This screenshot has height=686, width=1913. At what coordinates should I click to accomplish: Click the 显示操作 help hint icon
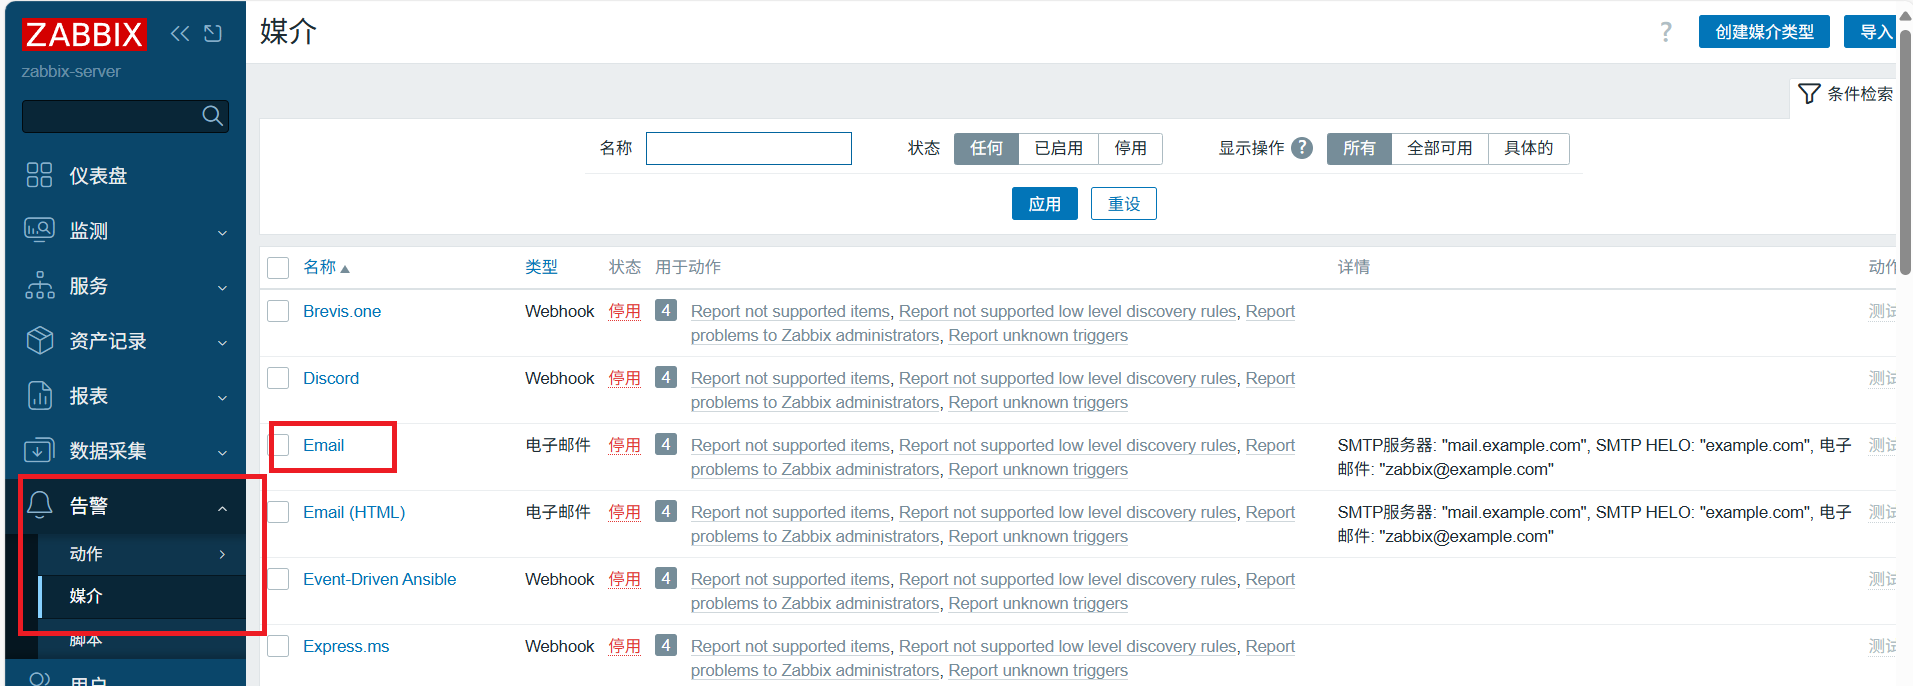(x=1302, y=148)
